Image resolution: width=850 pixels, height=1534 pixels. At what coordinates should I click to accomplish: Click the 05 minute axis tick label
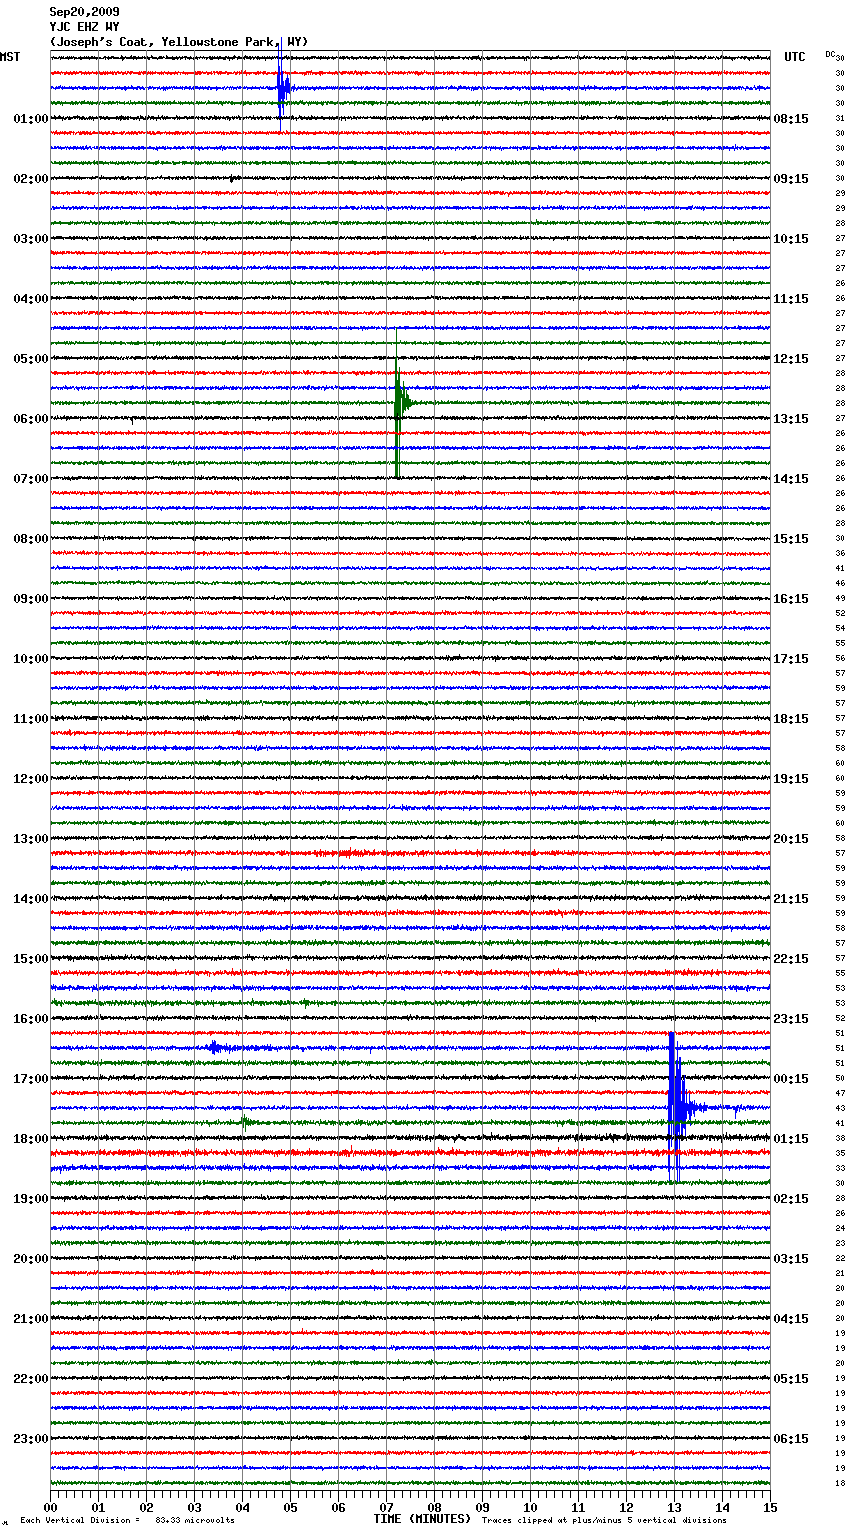click(x=290, y=1507)
